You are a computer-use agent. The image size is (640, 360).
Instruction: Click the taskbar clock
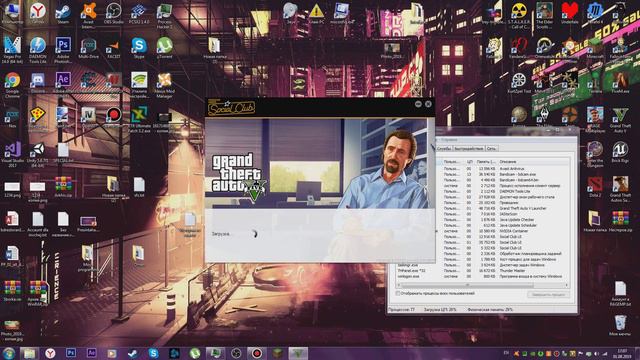[622, 353]
